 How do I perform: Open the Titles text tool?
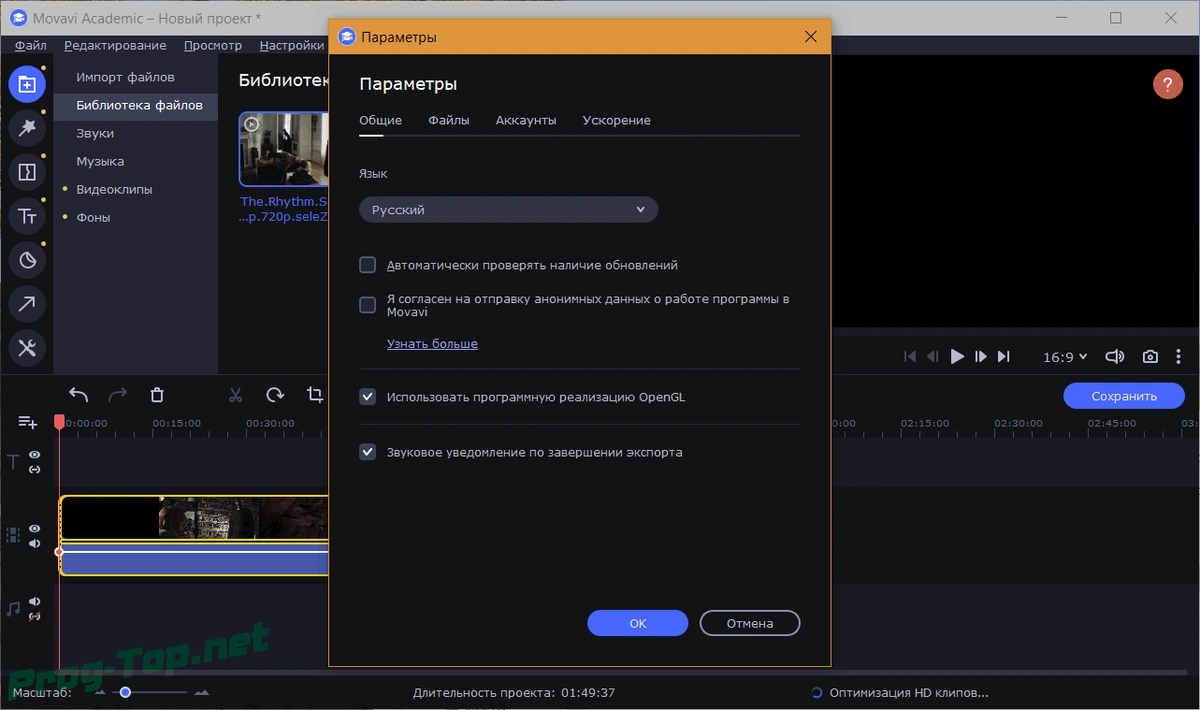pyautogui.click(x=27, y=216)
